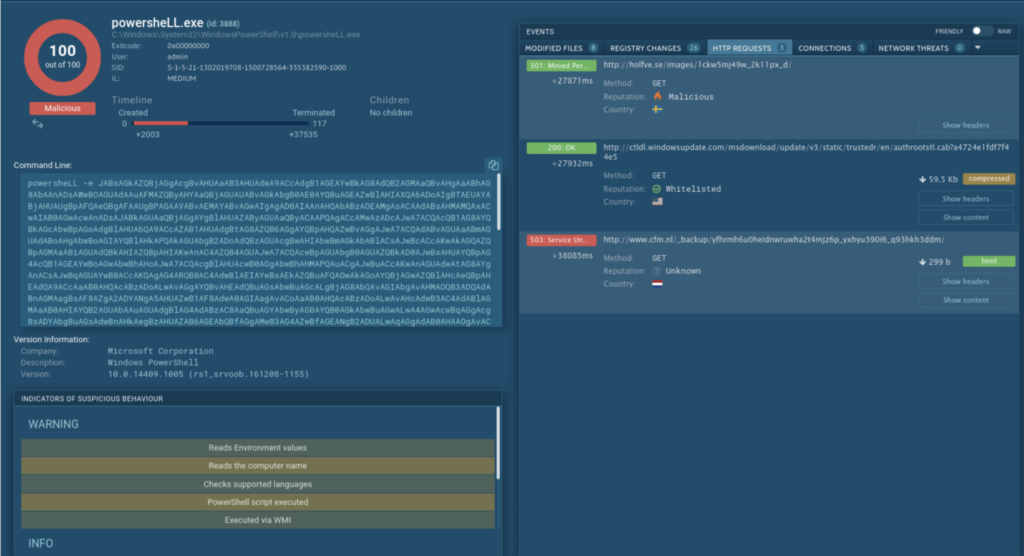Click the indicators panel scrollbar

point(498,443)
